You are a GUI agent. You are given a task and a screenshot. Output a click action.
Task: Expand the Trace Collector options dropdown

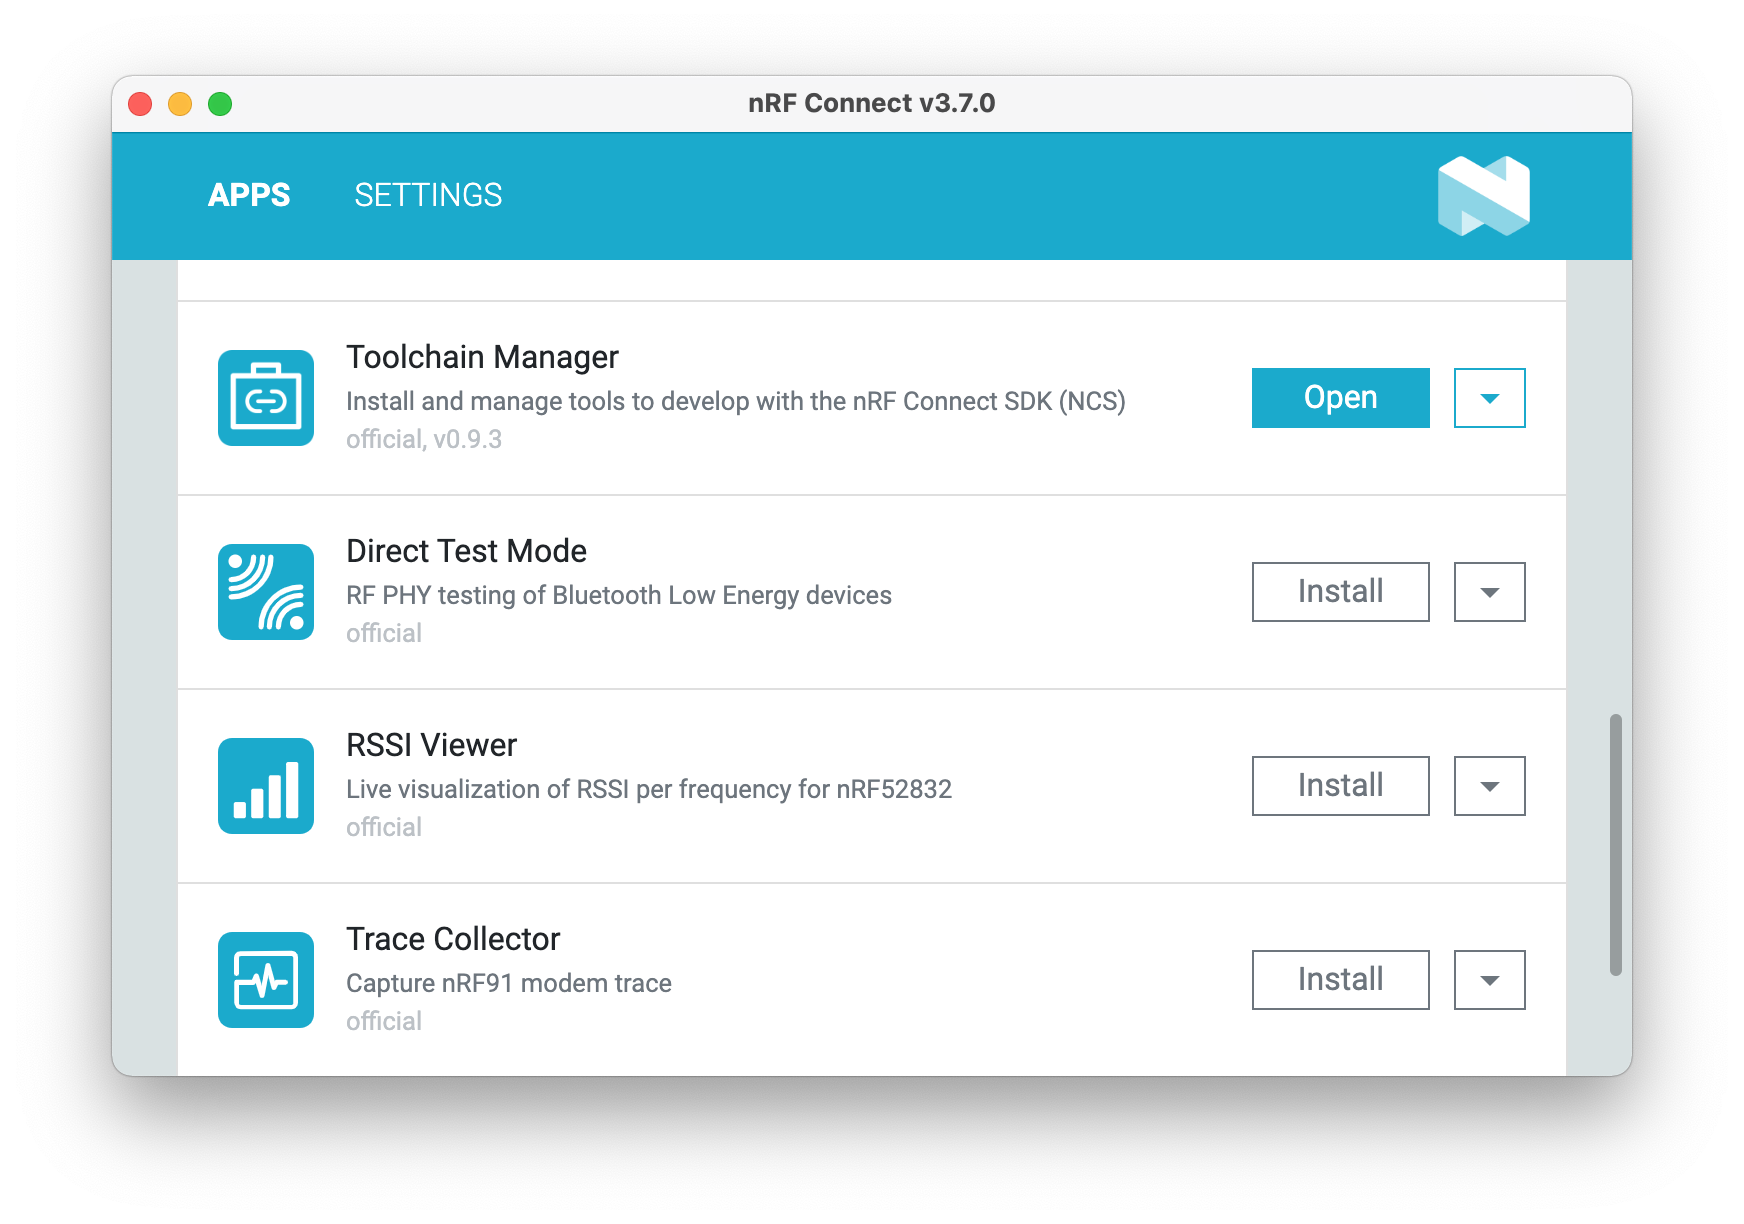click(1489, 980)
